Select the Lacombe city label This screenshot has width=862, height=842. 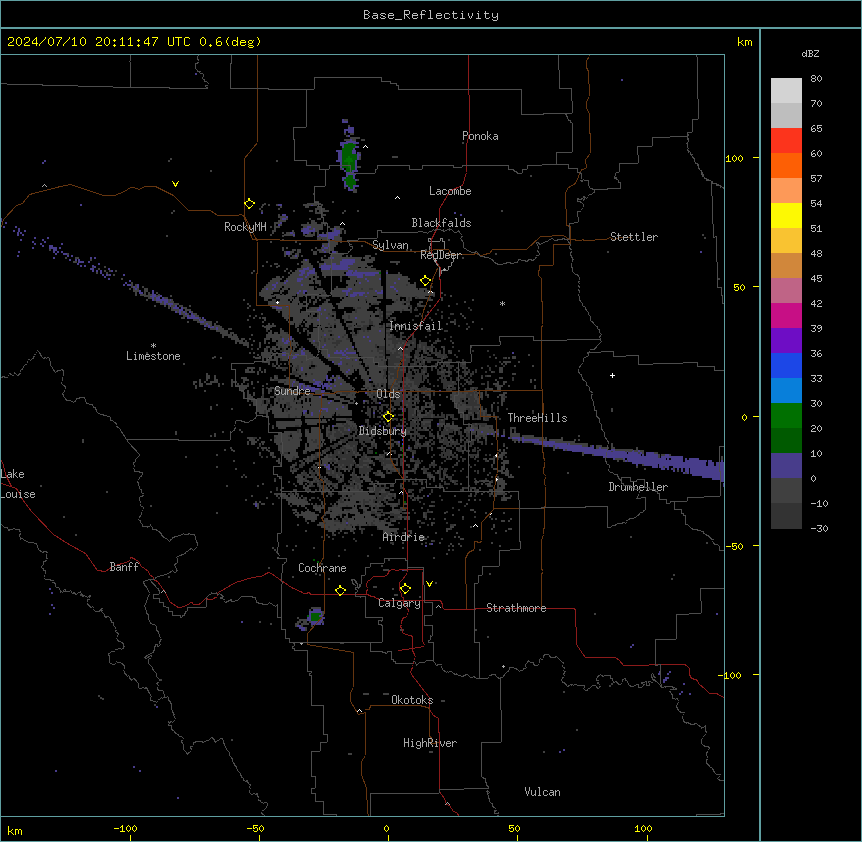pos(450,191)
